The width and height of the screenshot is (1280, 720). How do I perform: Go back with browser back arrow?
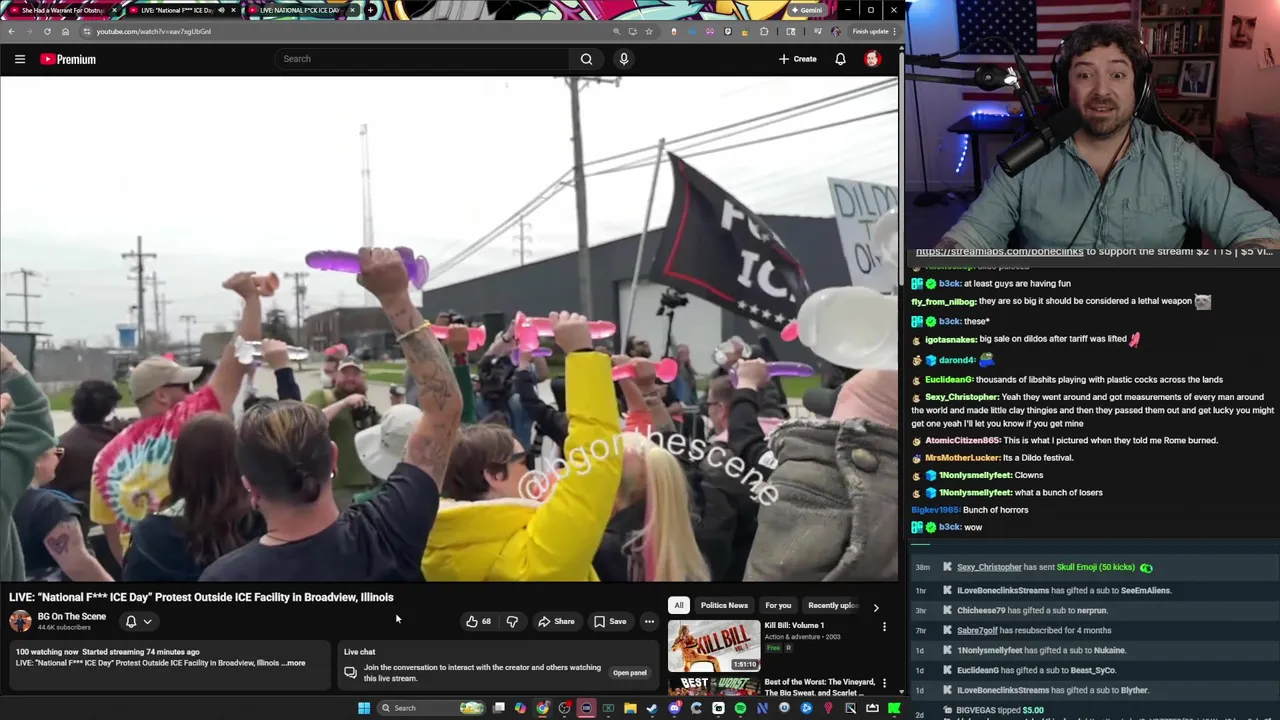(x=11, y=31)
